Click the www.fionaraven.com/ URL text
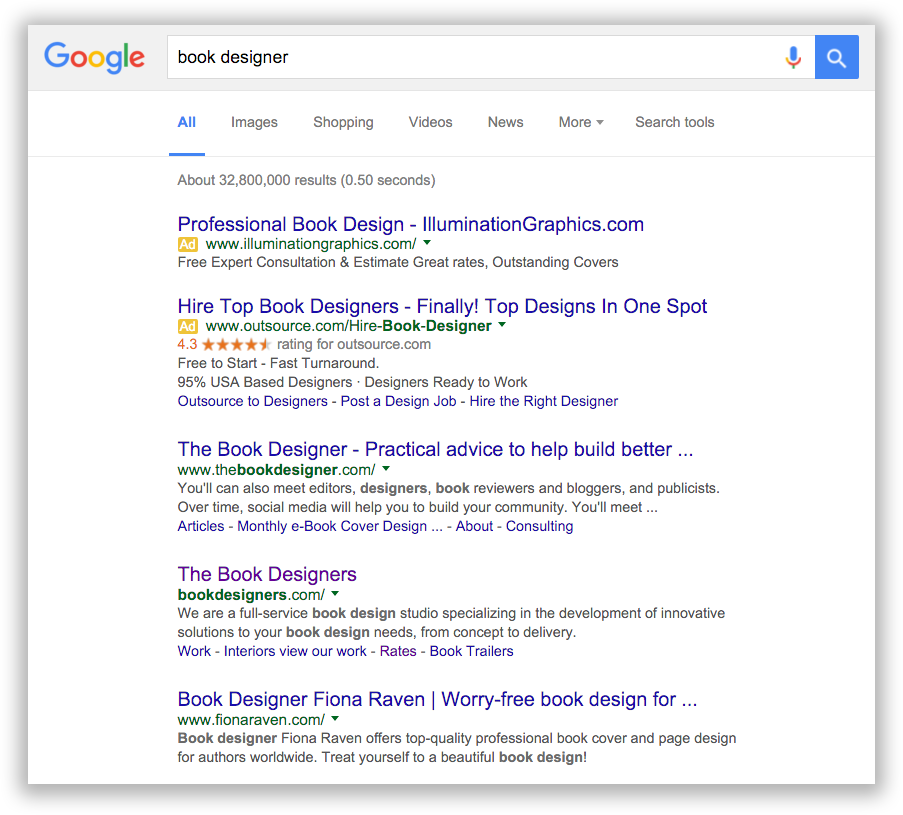 [251, 720]
